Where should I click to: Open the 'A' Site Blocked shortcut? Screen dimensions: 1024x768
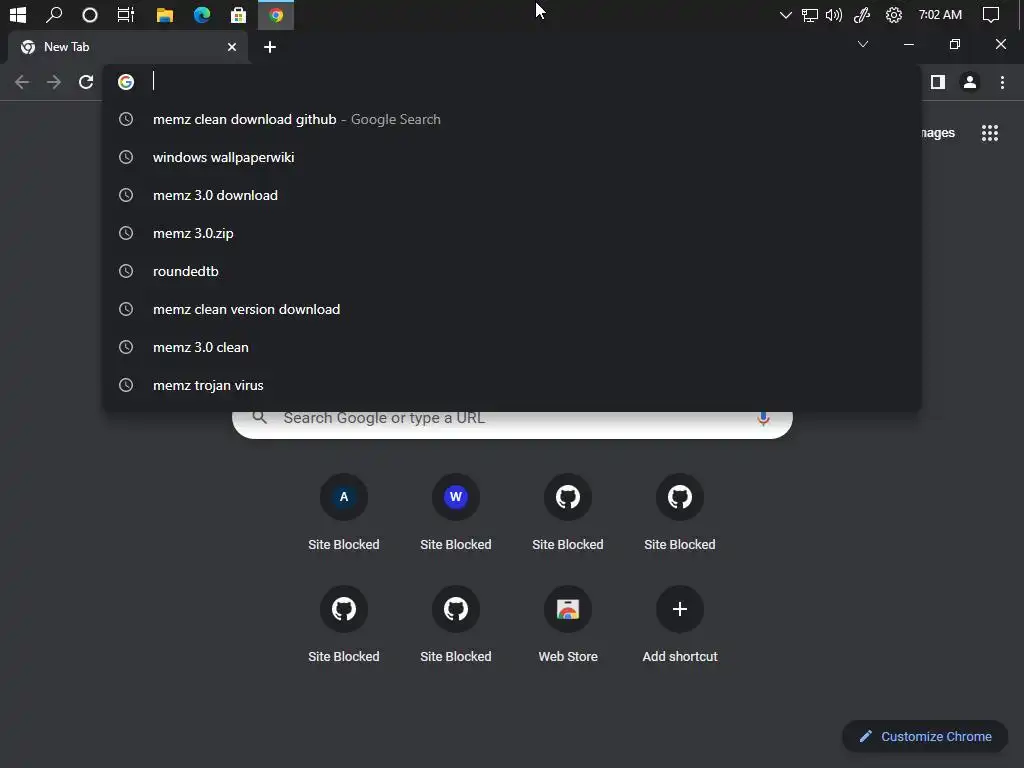coord(344,513)
